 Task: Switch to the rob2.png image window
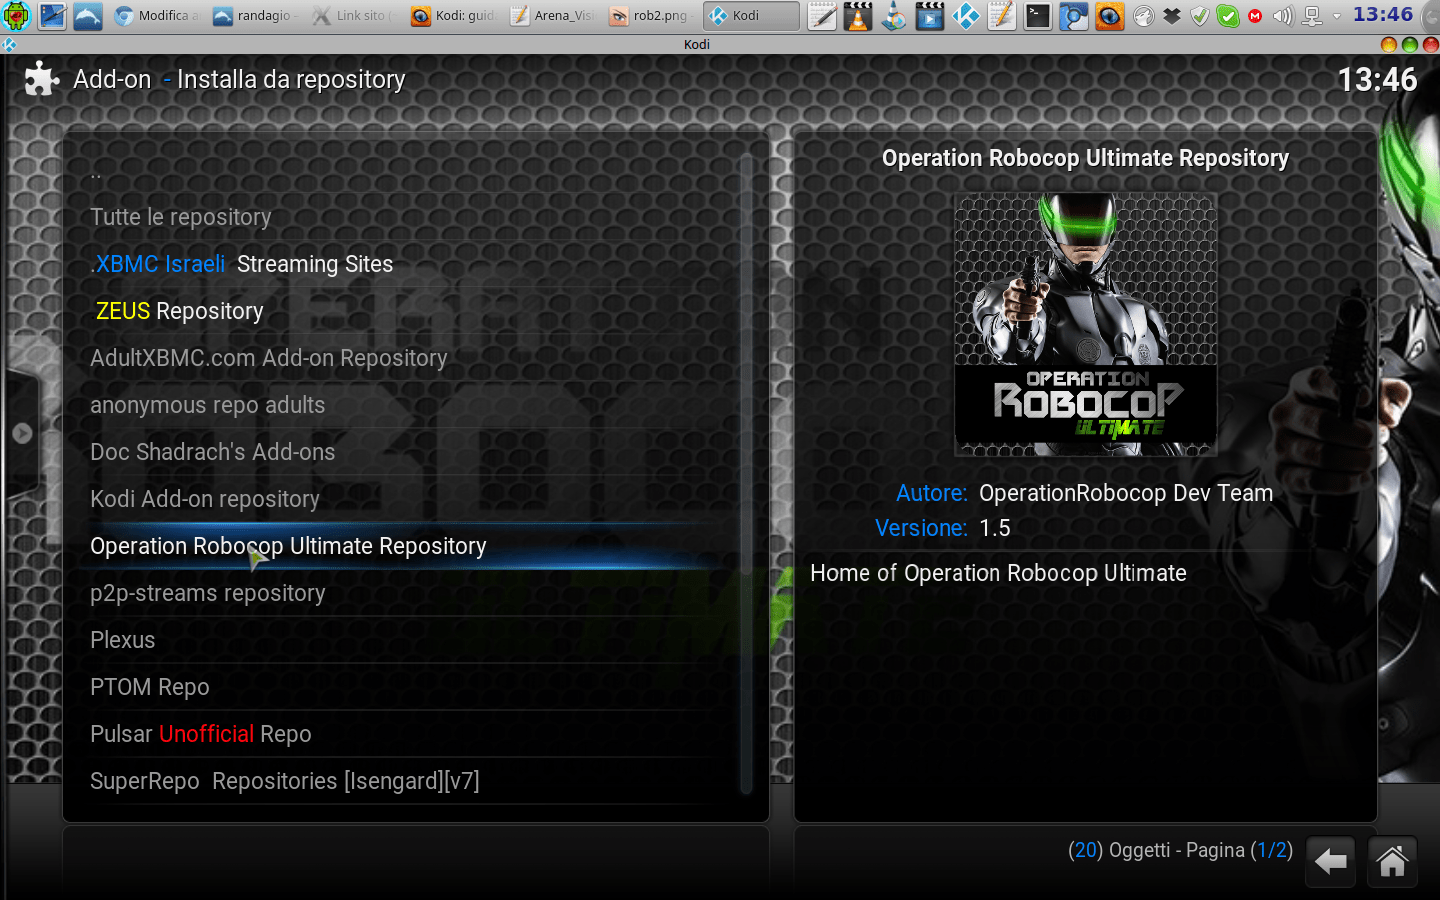pyautogui.click(x=650, y=15)
